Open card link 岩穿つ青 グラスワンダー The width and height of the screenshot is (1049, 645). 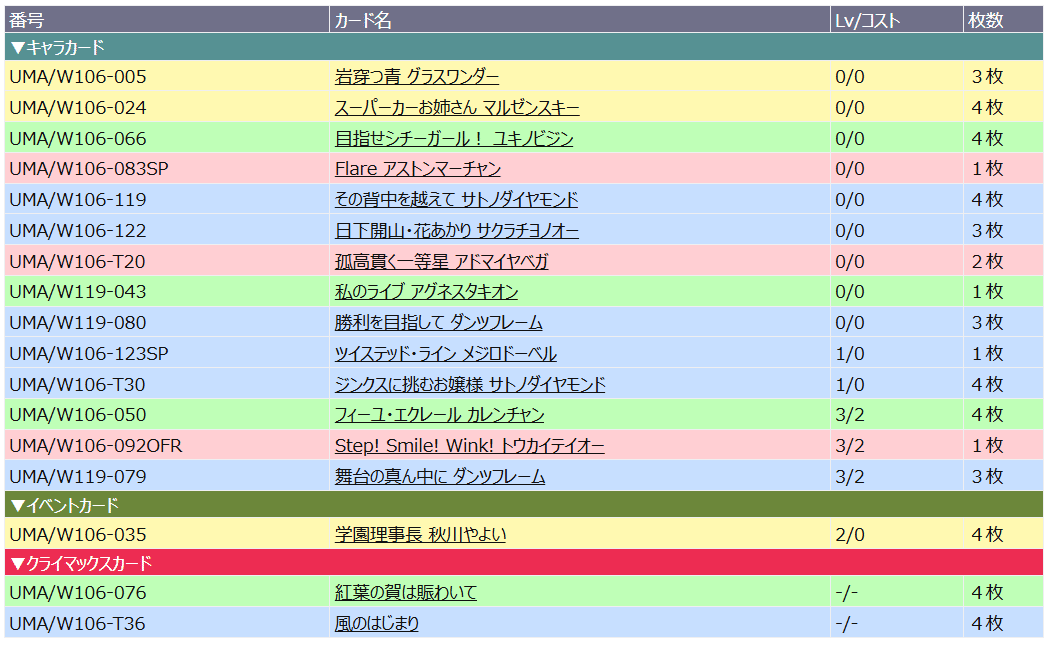[417, 77]
